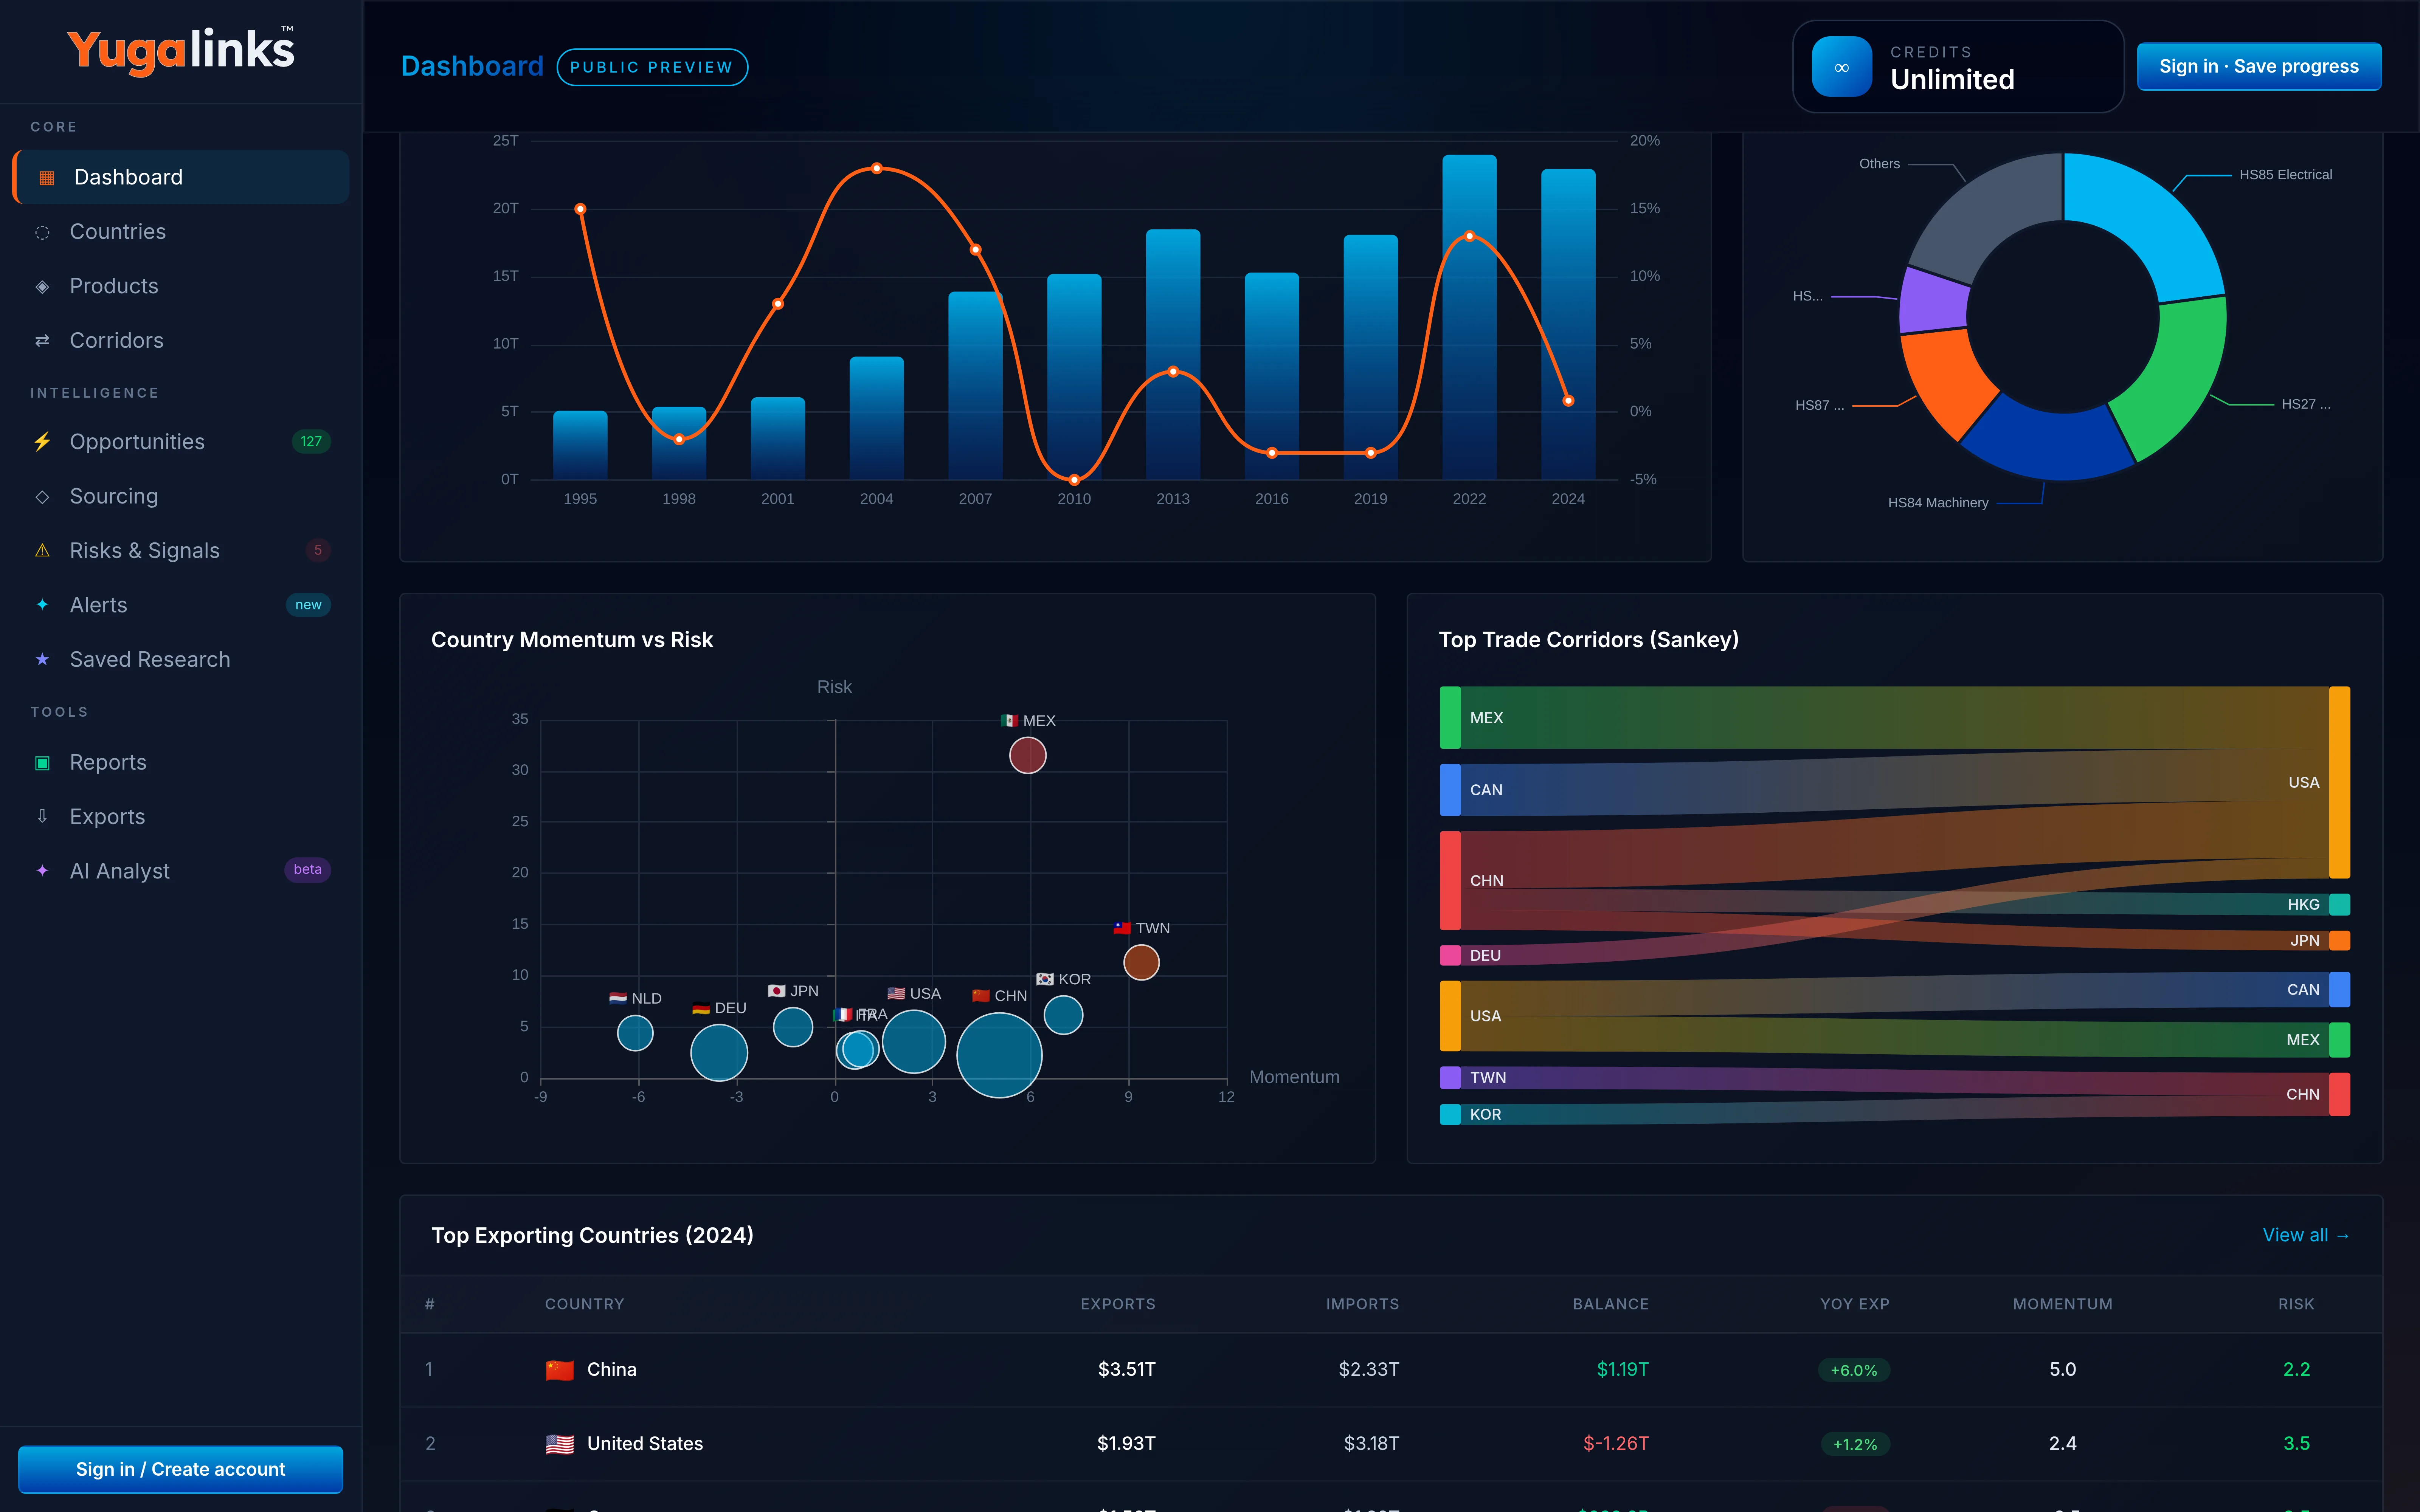Navigate to Corridors
2420x1512 pixels.
click(181, 341)
